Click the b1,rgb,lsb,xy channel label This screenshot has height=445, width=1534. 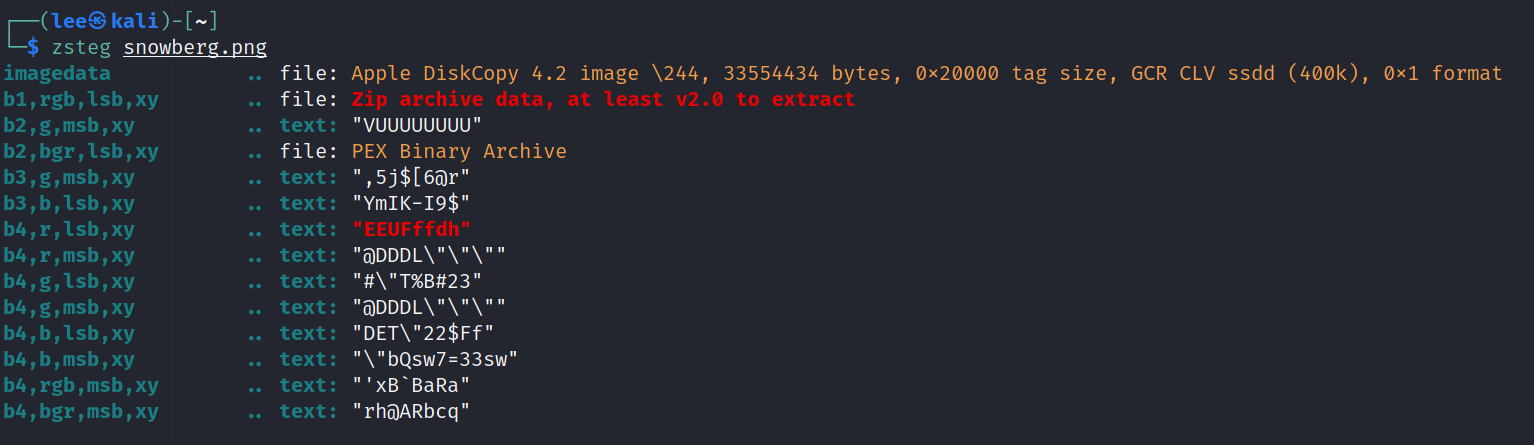coord(81,99)
